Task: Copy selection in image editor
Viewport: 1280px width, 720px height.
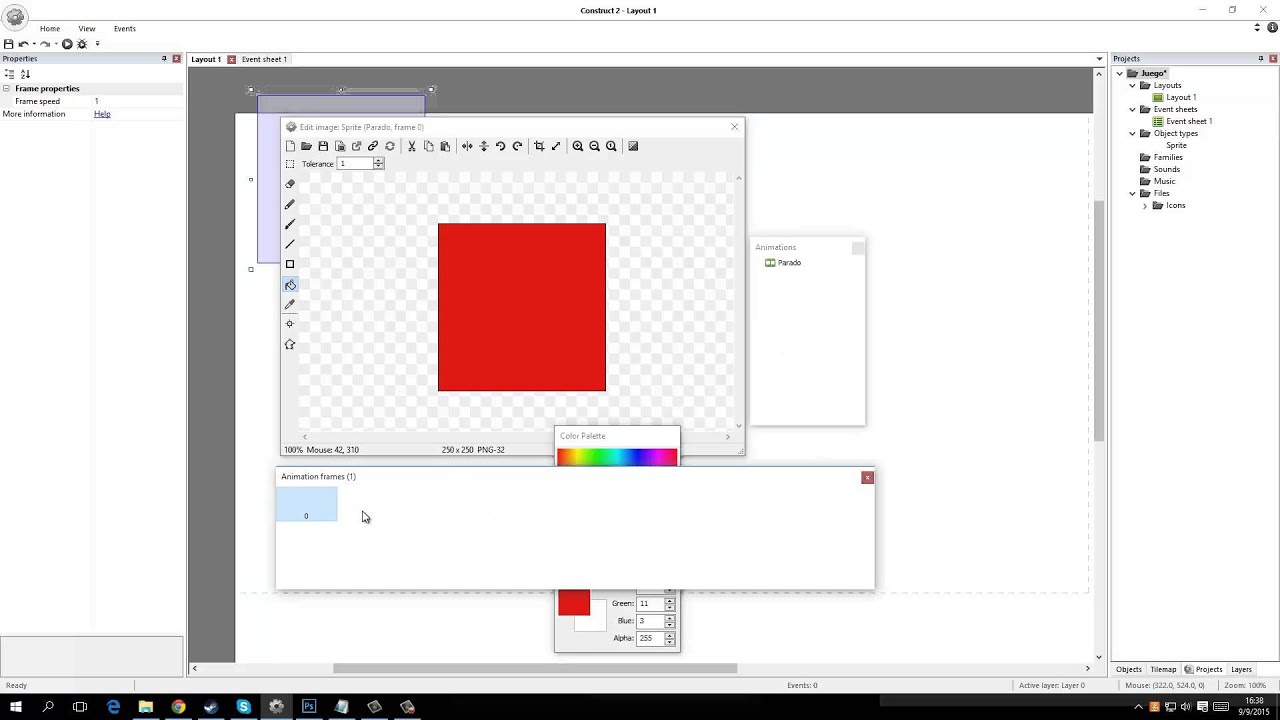Action: 428,146
